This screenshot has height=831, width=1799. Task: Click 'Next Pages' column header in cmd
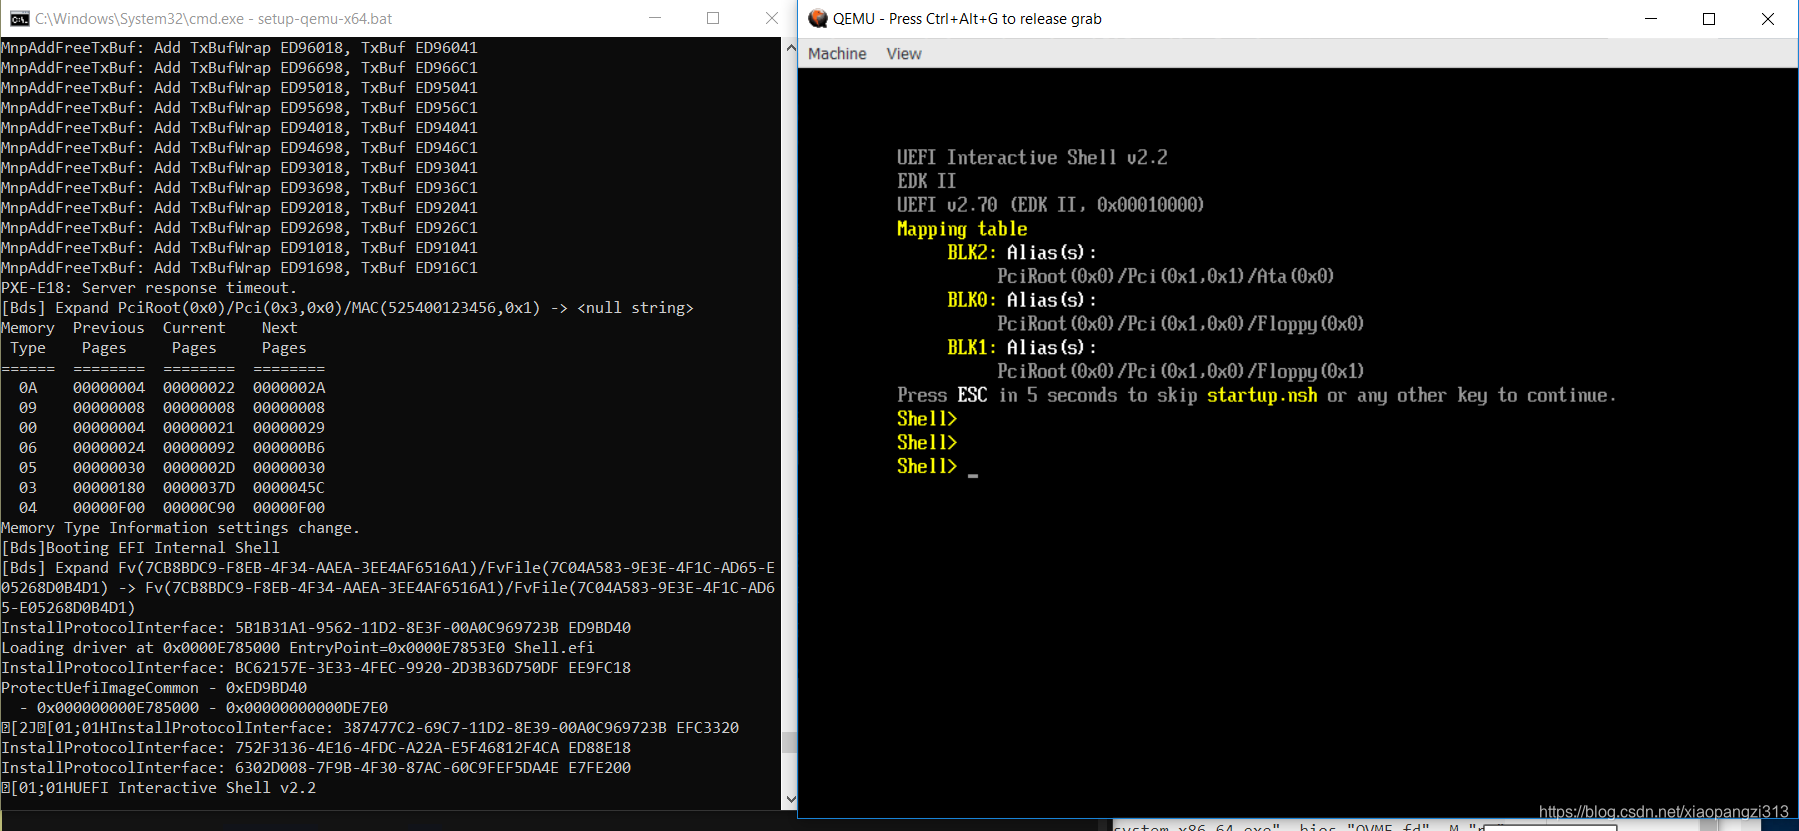tap(284, 338)
